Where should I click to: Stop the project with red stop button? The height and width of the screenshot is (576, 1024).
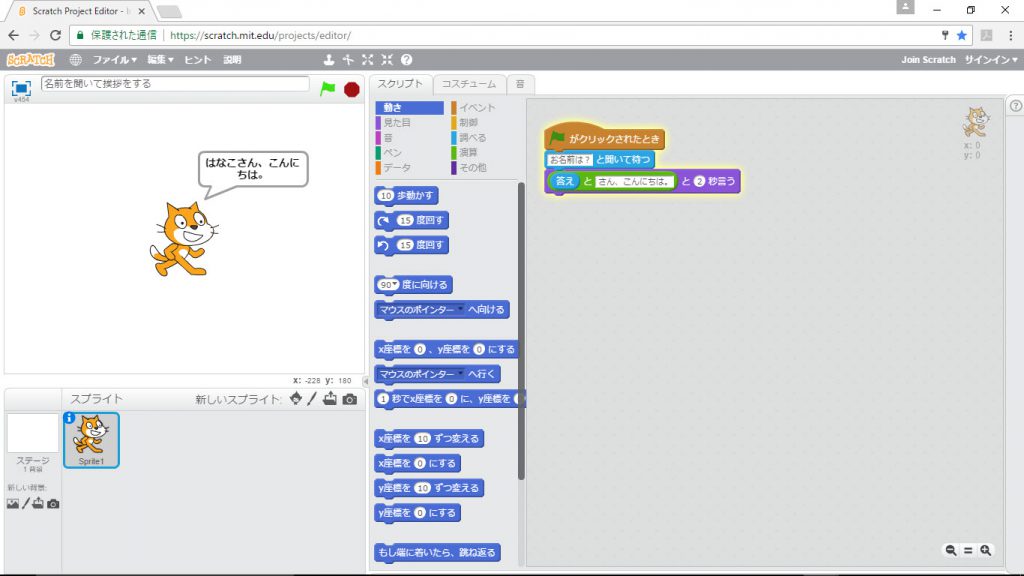pos(351,89)
